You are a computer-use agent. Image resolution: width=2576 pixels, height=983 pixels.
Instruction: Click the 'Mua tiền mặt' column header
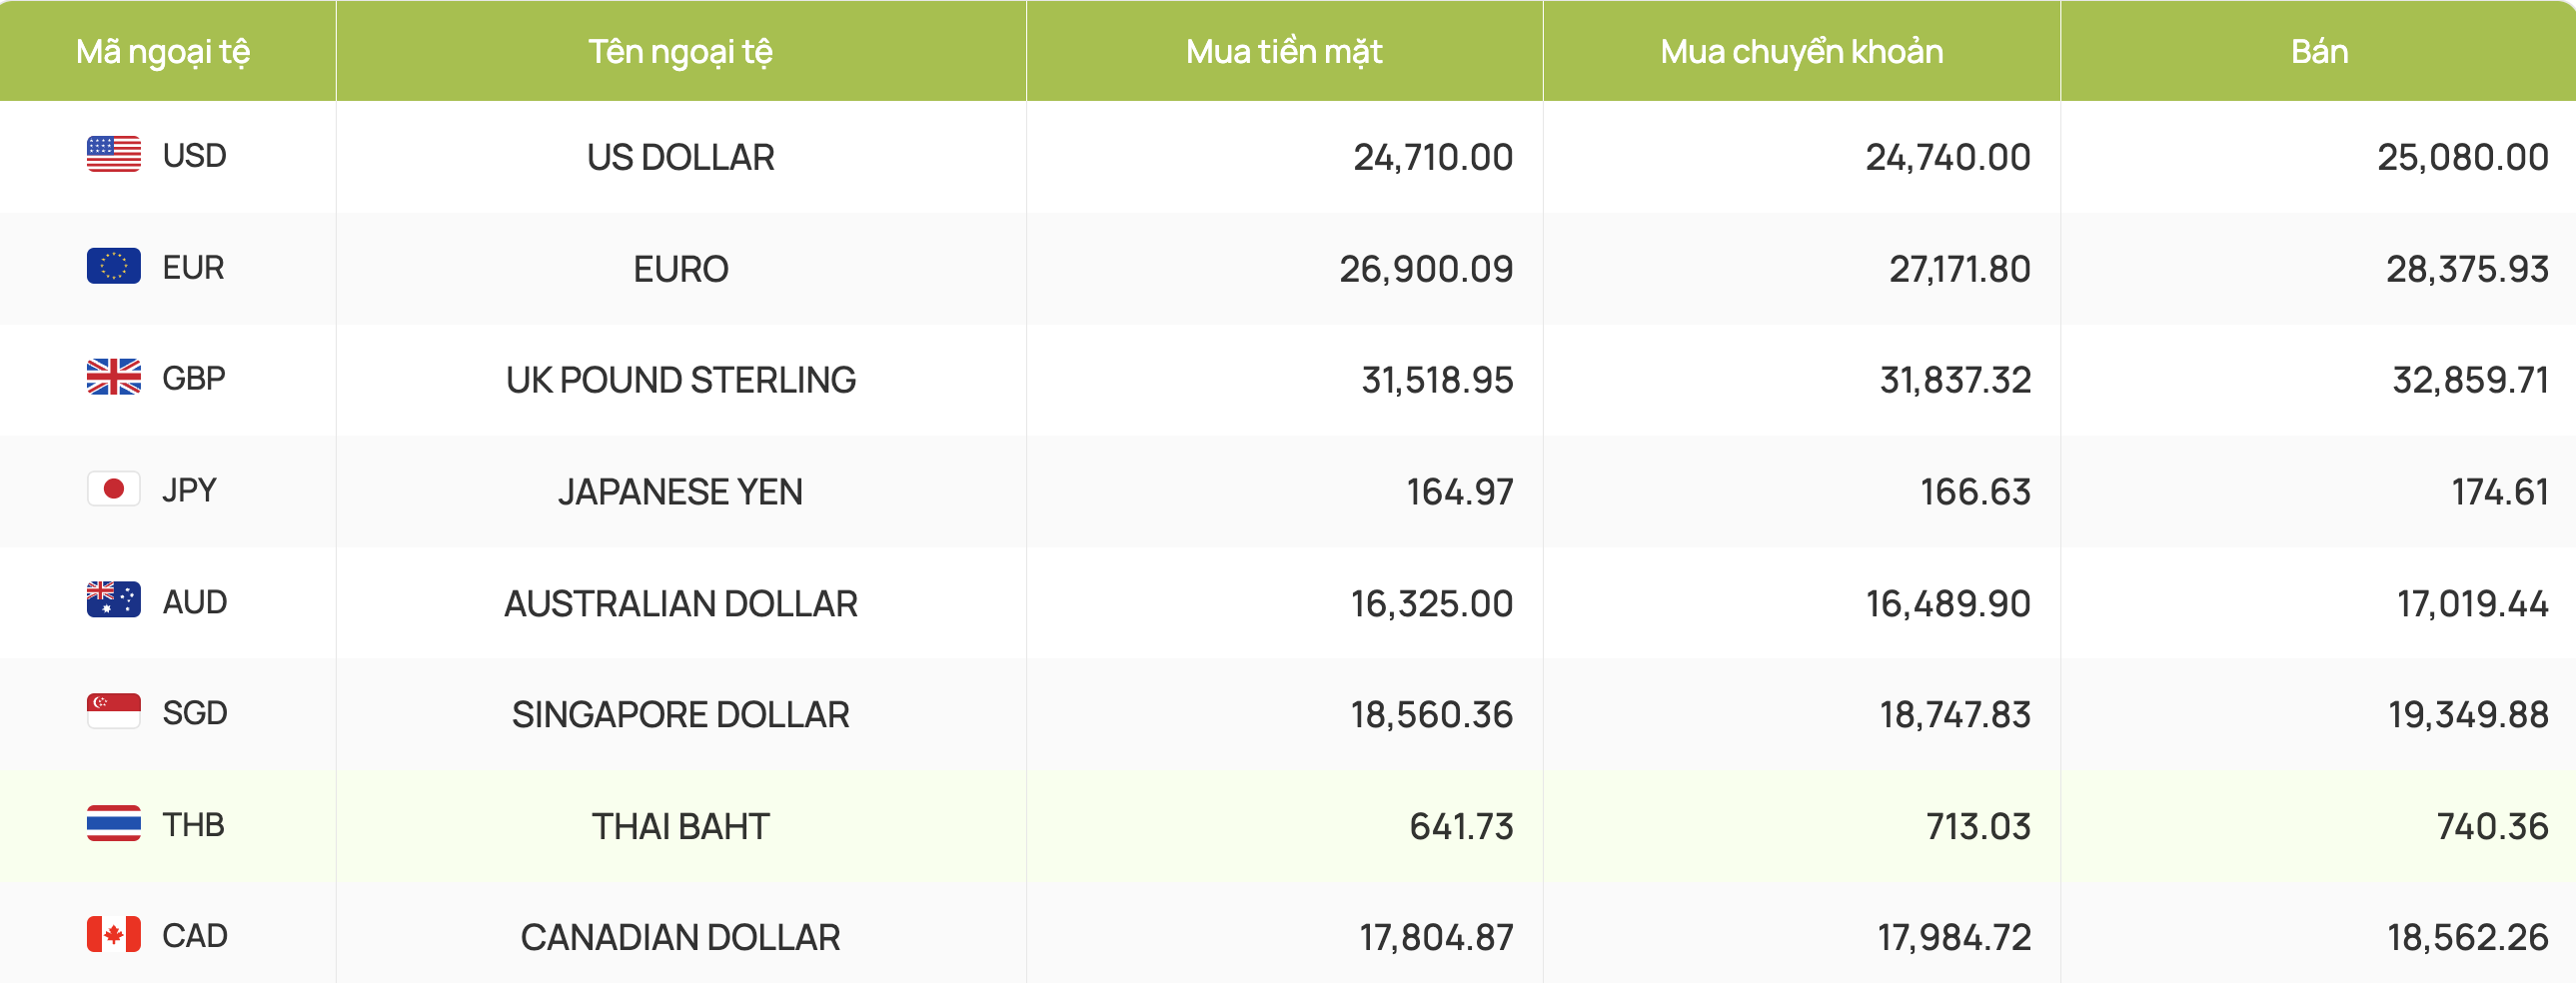(x=1284, y=51)
